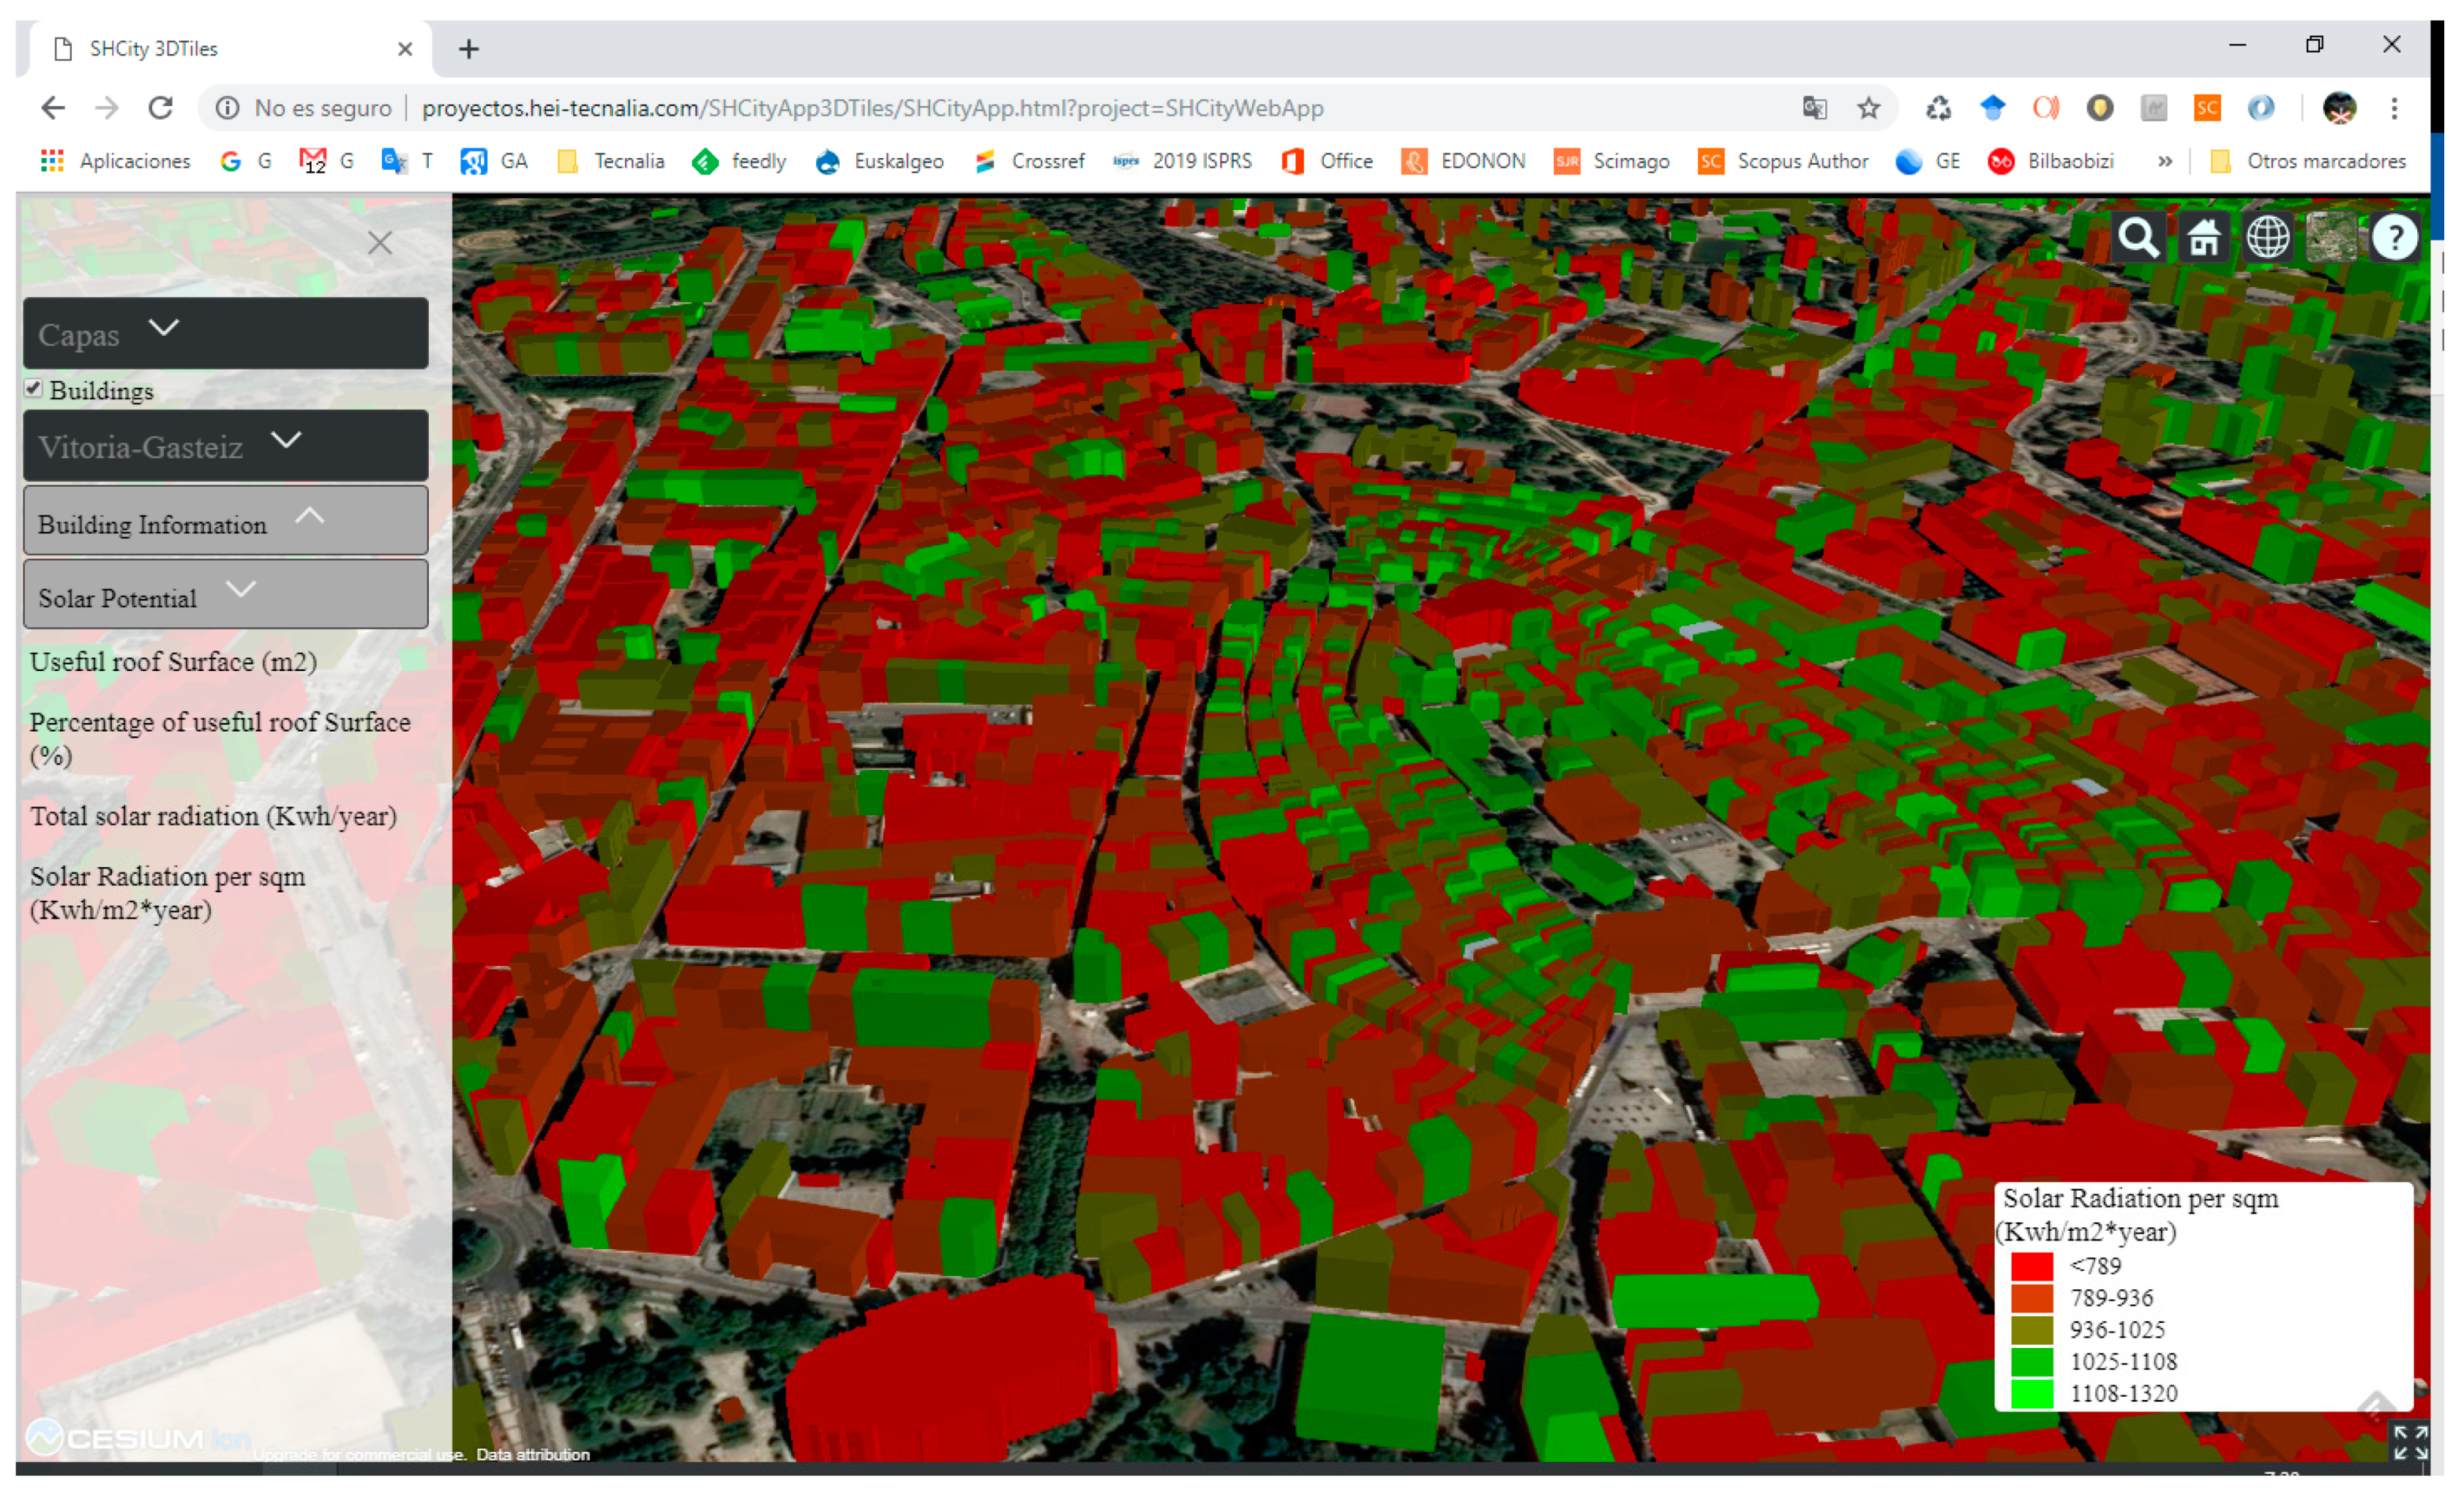Open the scene mode globe picker

tap(2267, 238)
